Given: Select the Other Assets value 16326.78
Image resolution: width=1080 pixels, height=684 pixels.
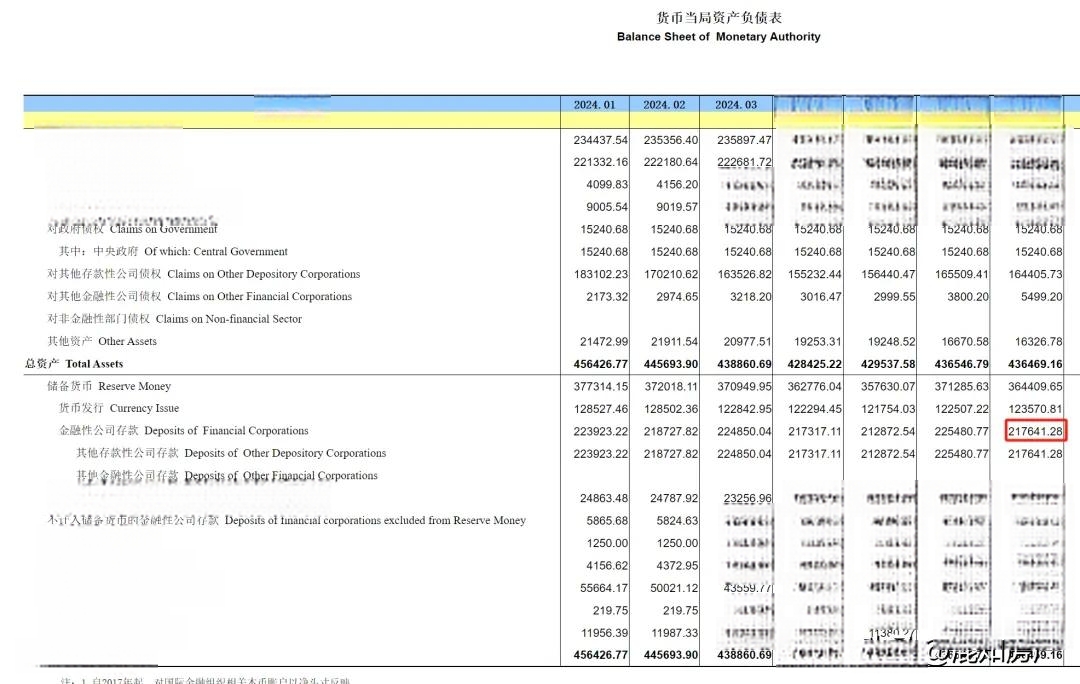Looking at the screenshot, I should pos(1039,341).
